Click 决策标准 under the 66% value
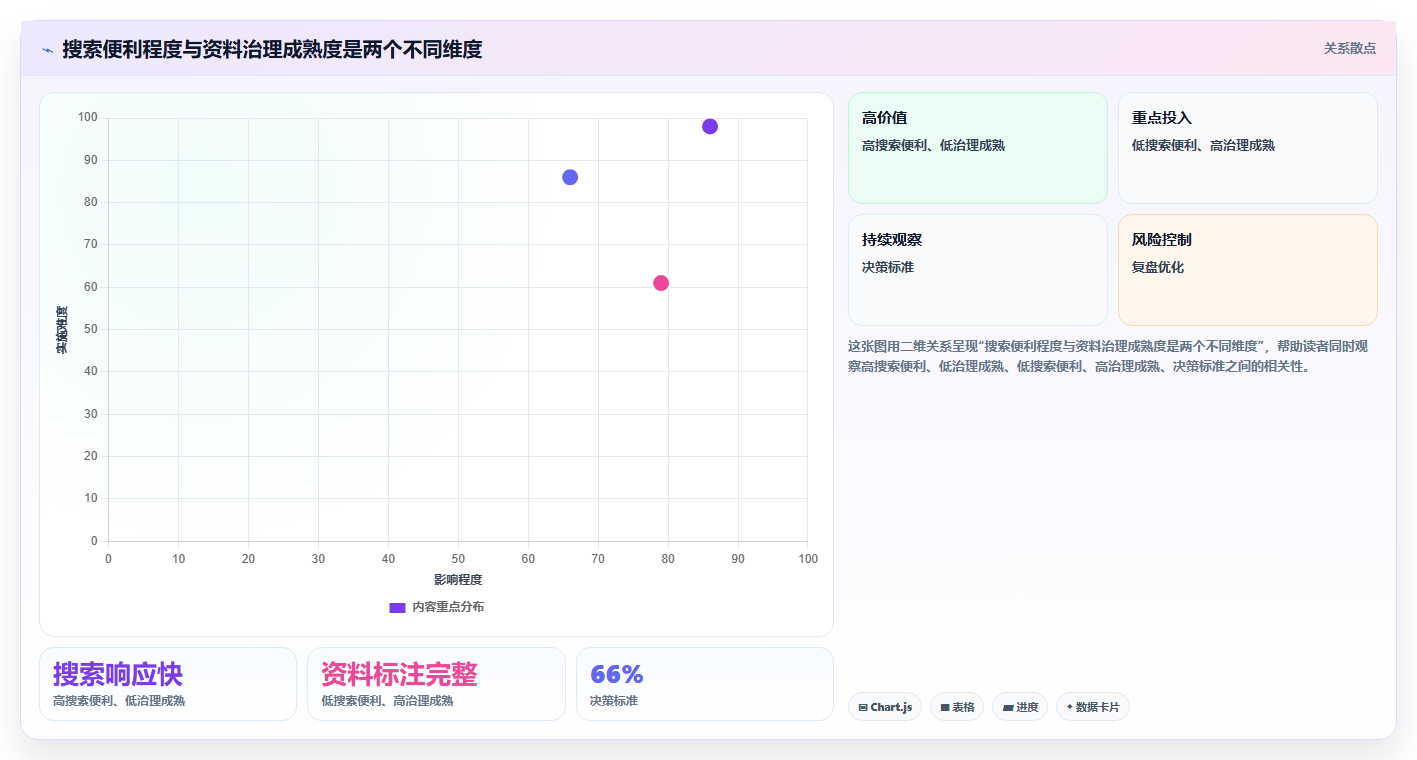 [614, 701]
